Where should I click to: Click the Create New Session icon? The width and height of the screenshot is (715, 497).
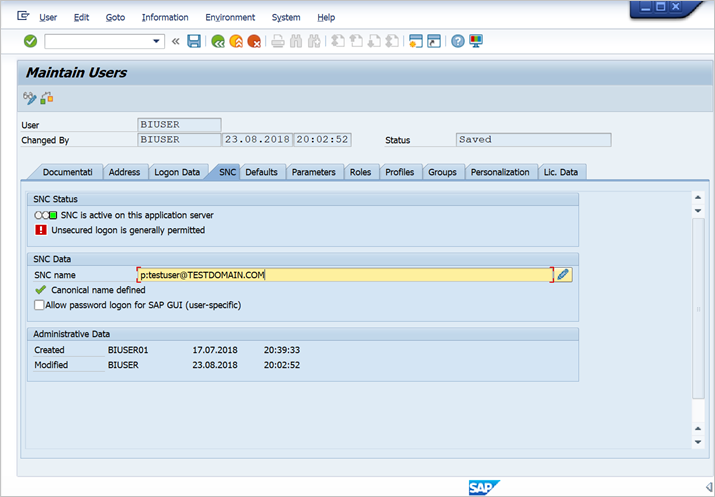[x=416, y=41]
